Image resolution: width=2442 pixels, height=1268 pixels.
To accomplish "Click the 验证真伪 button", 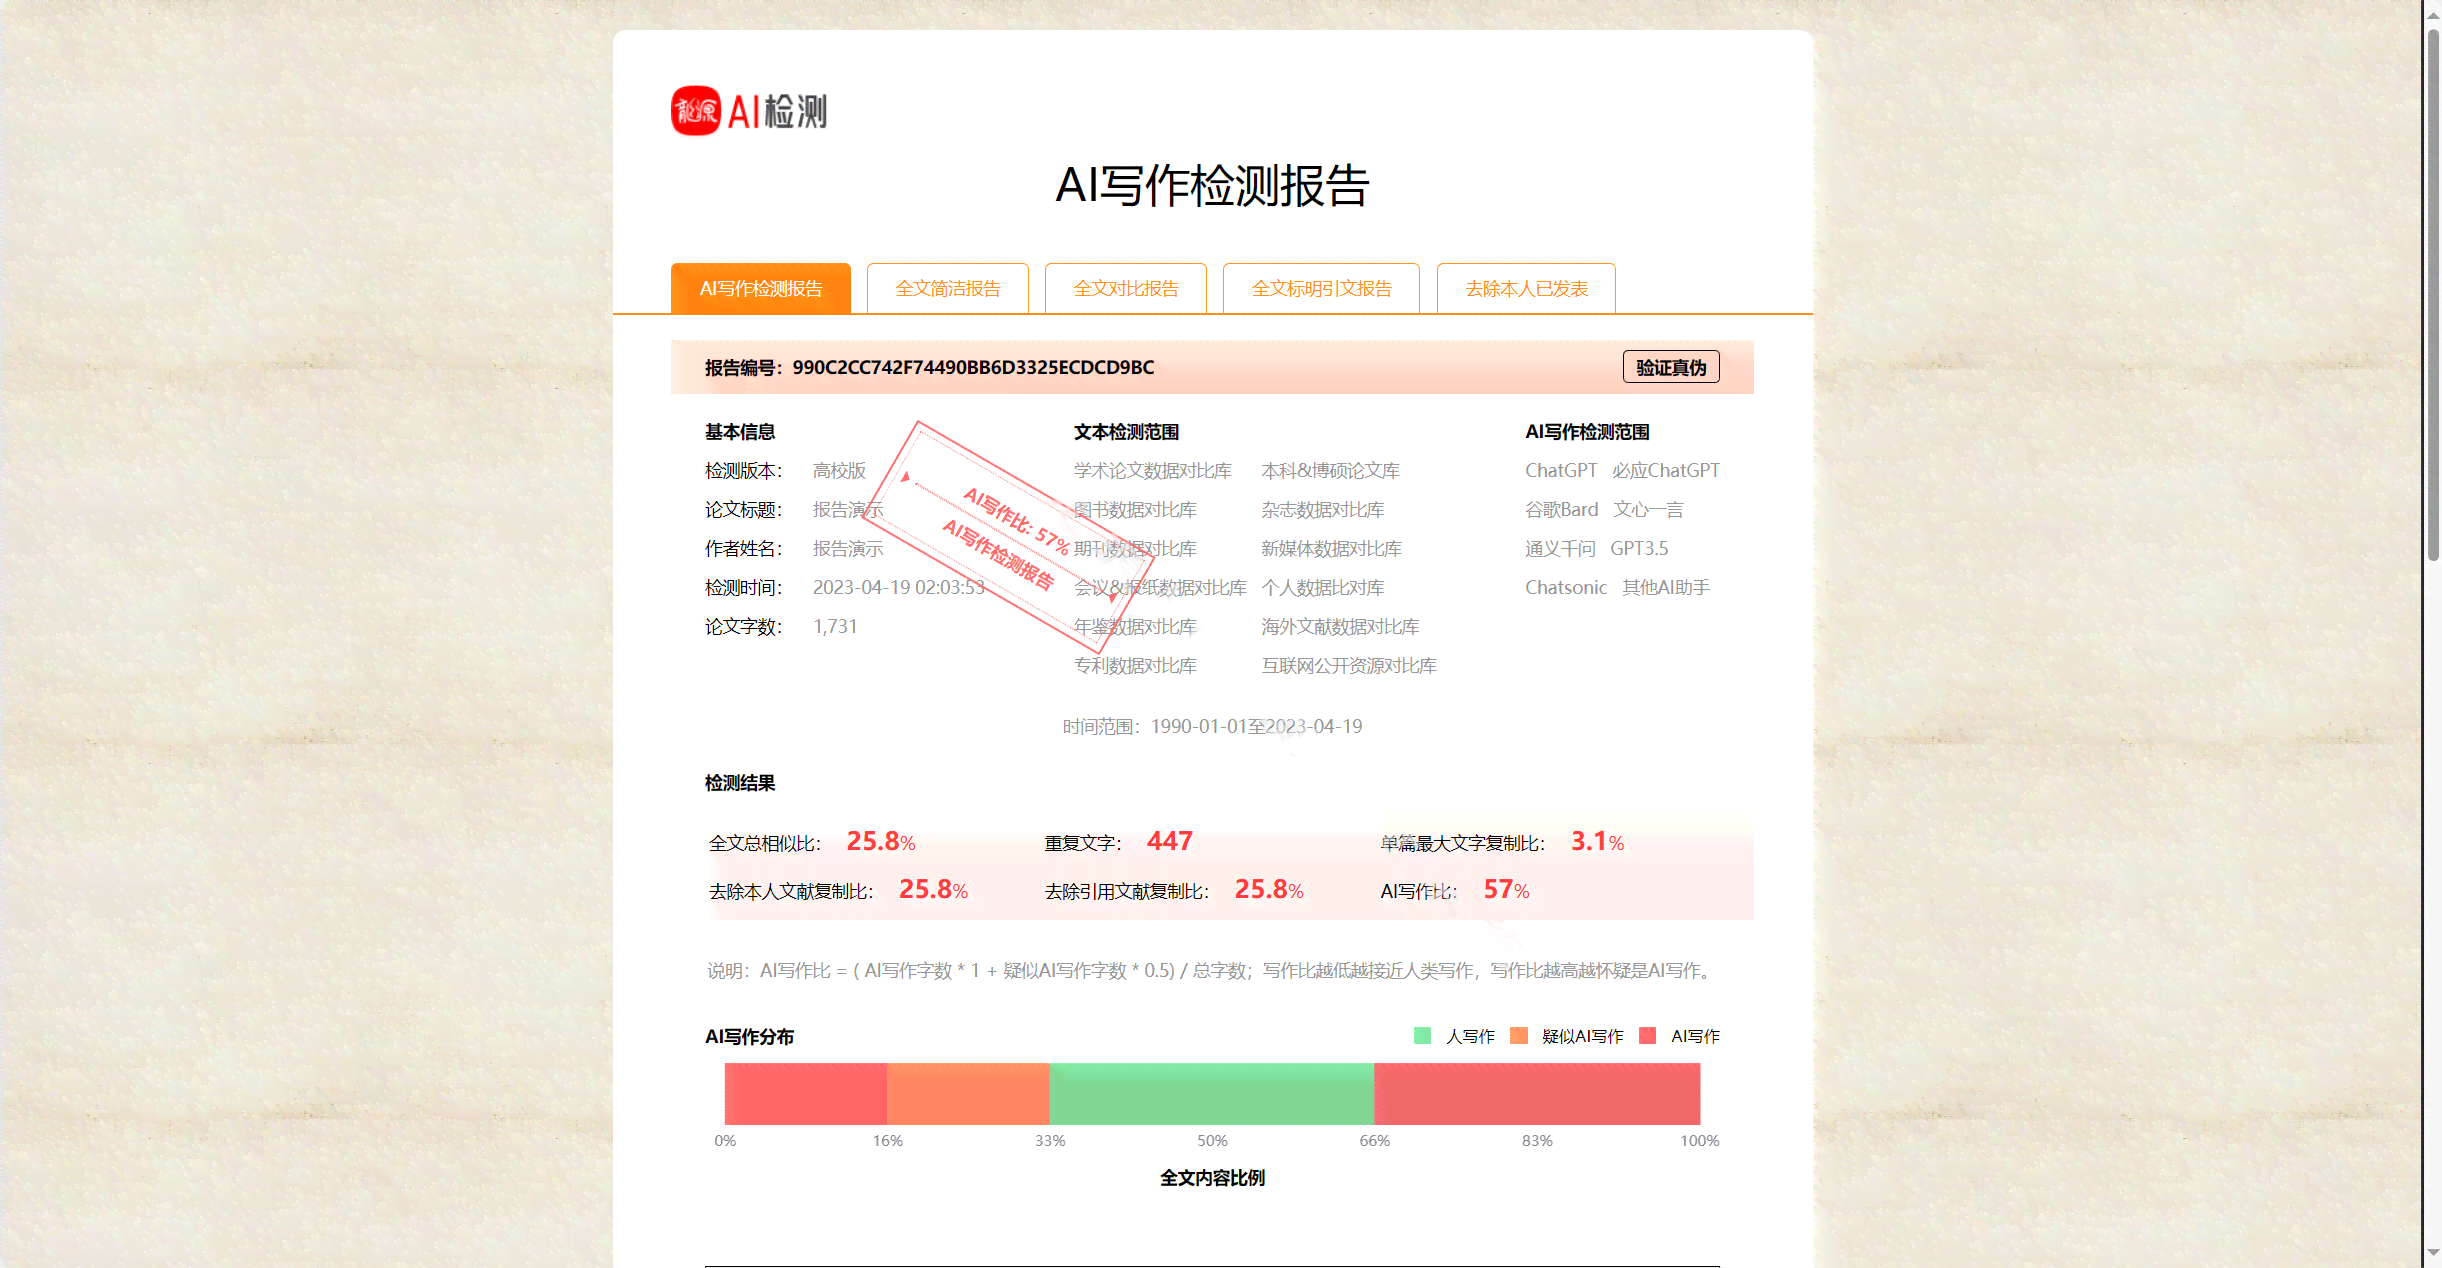I will pyautogui.click(x=1671, y=367).
